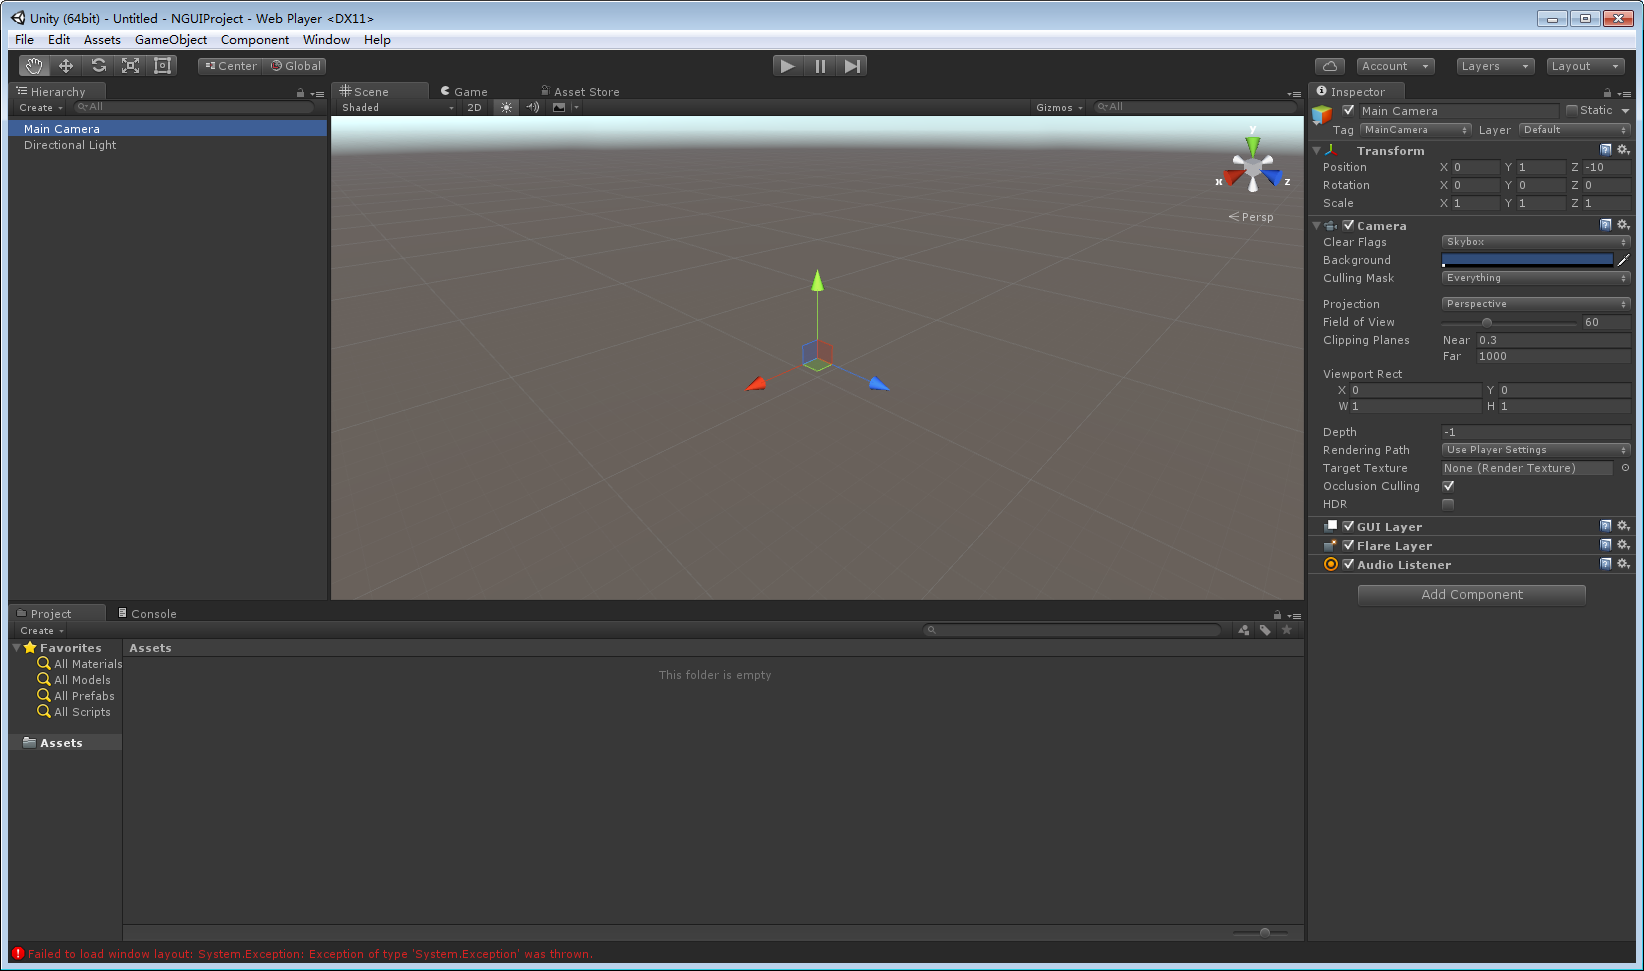Viewport: 1644px width, 971px height.
Task: Open scene effects image icon
Action: click(559, 108)
